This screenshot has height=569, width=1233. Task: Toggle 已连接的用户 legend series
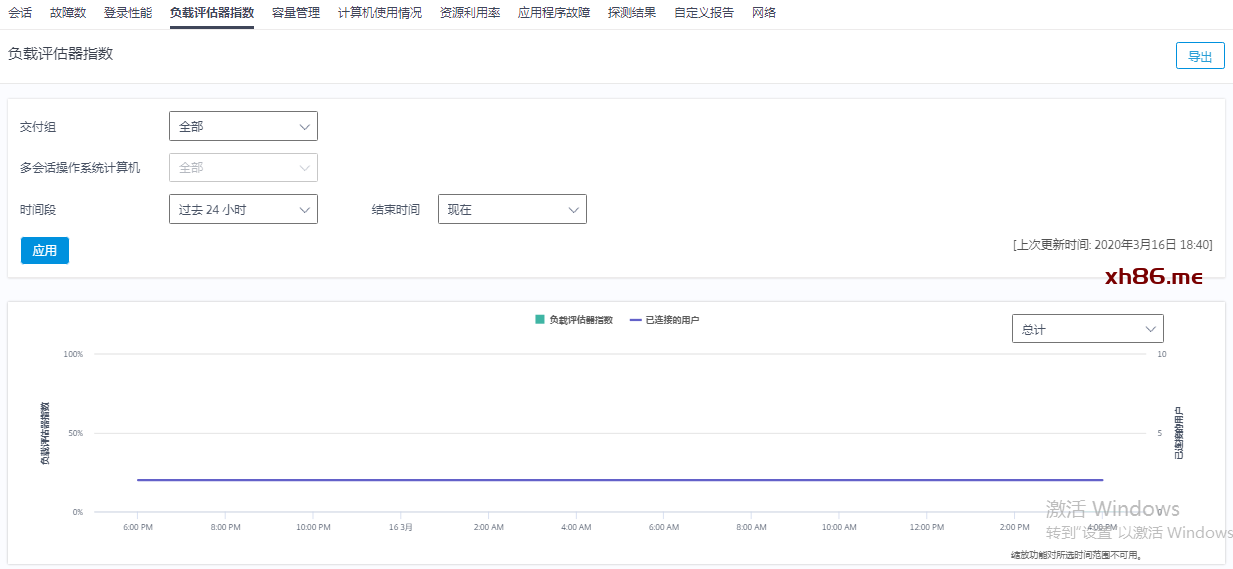pos(665,320)
